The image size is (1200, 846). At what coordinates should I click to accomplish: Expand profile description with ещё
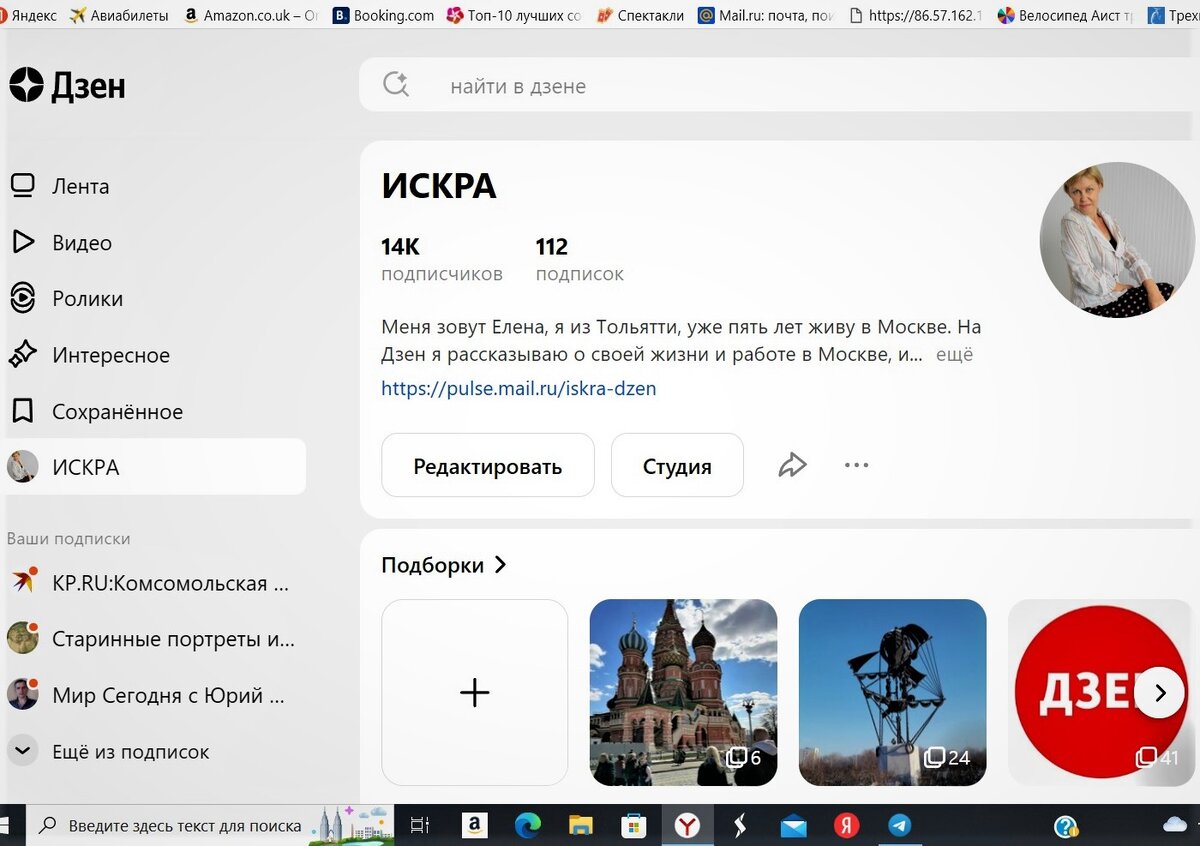(x=953, y=353)
